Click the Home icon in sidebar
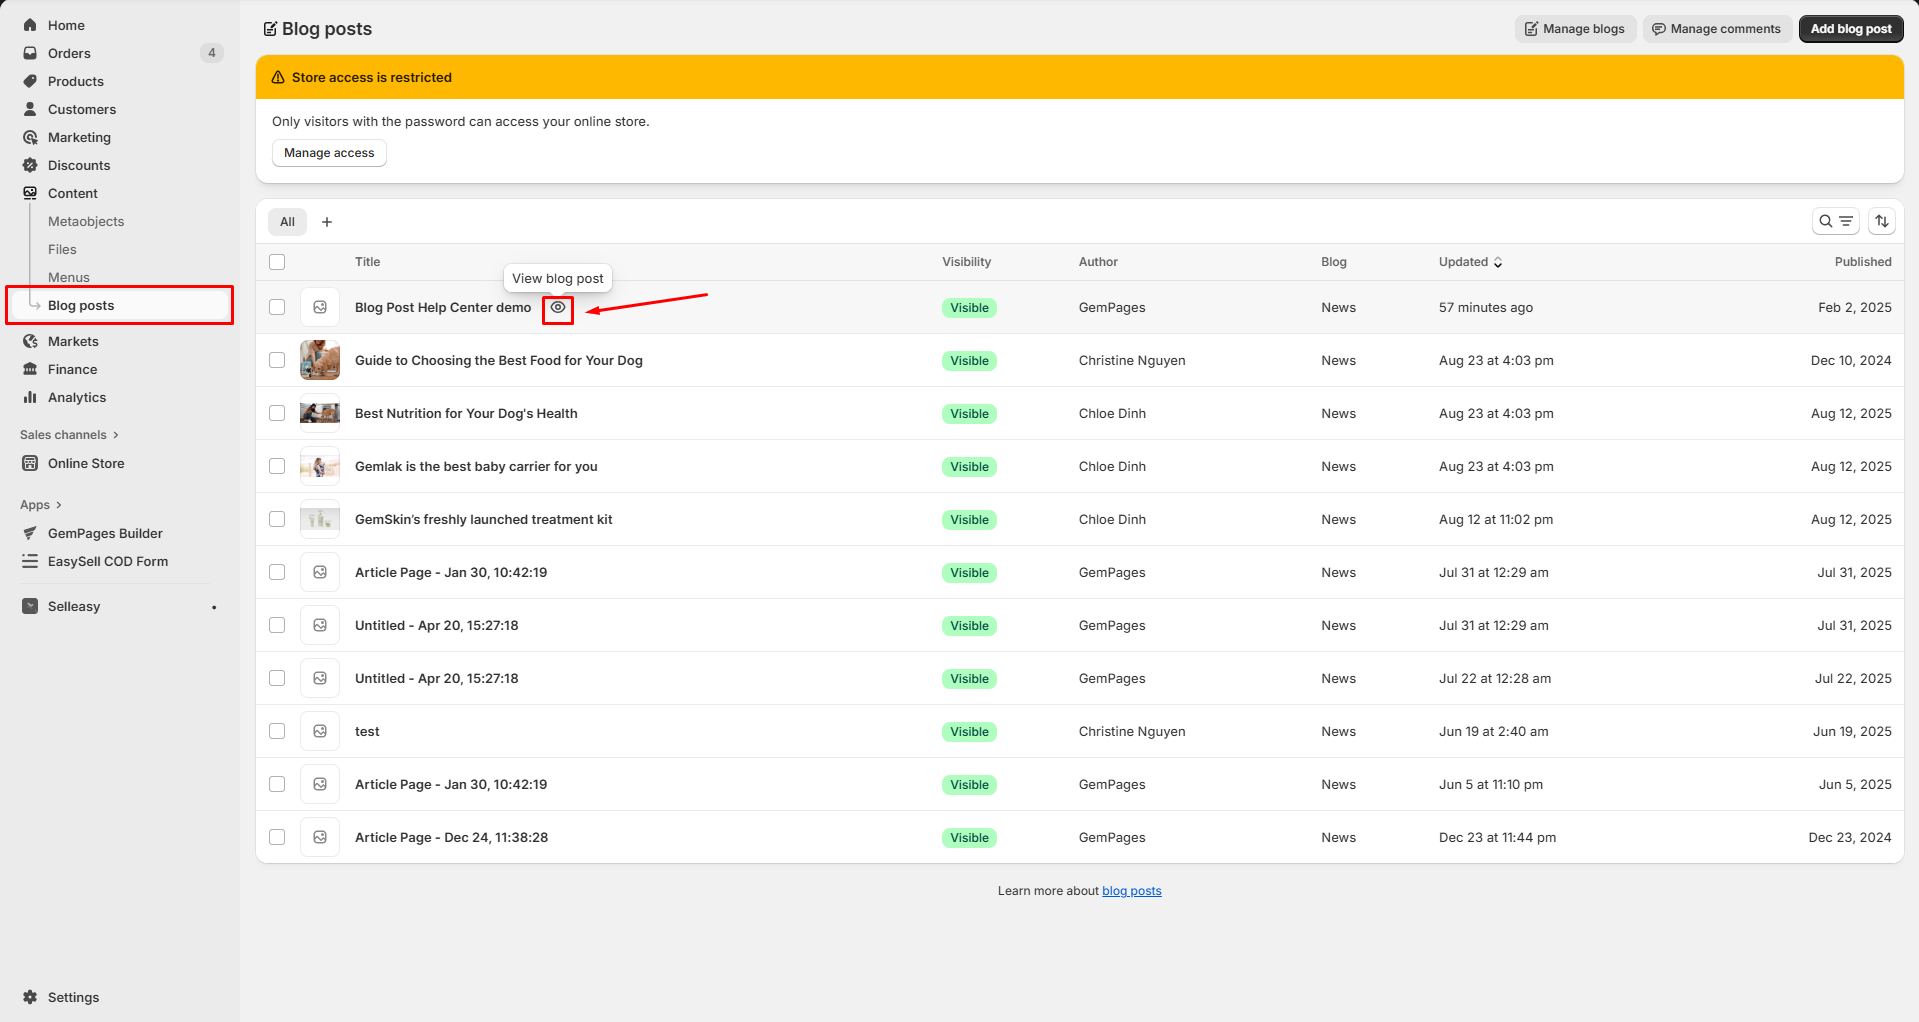Screen dimensions: 1919x1022 tap(30, 25)
